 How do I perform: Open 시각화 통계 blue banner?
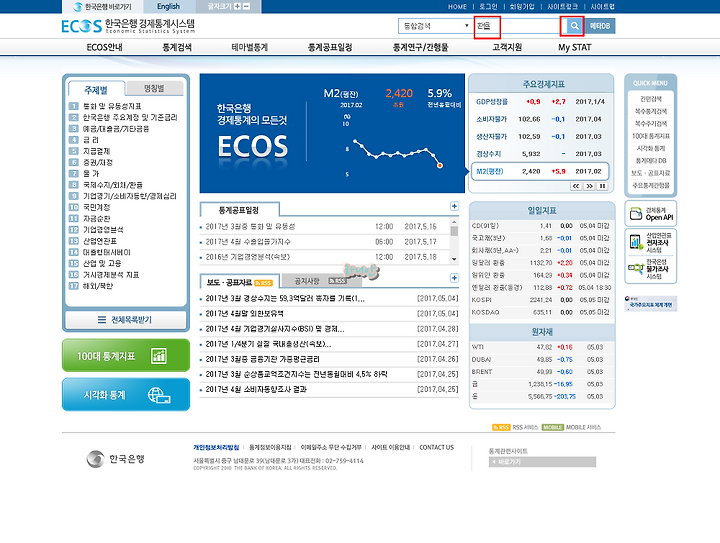126,394
